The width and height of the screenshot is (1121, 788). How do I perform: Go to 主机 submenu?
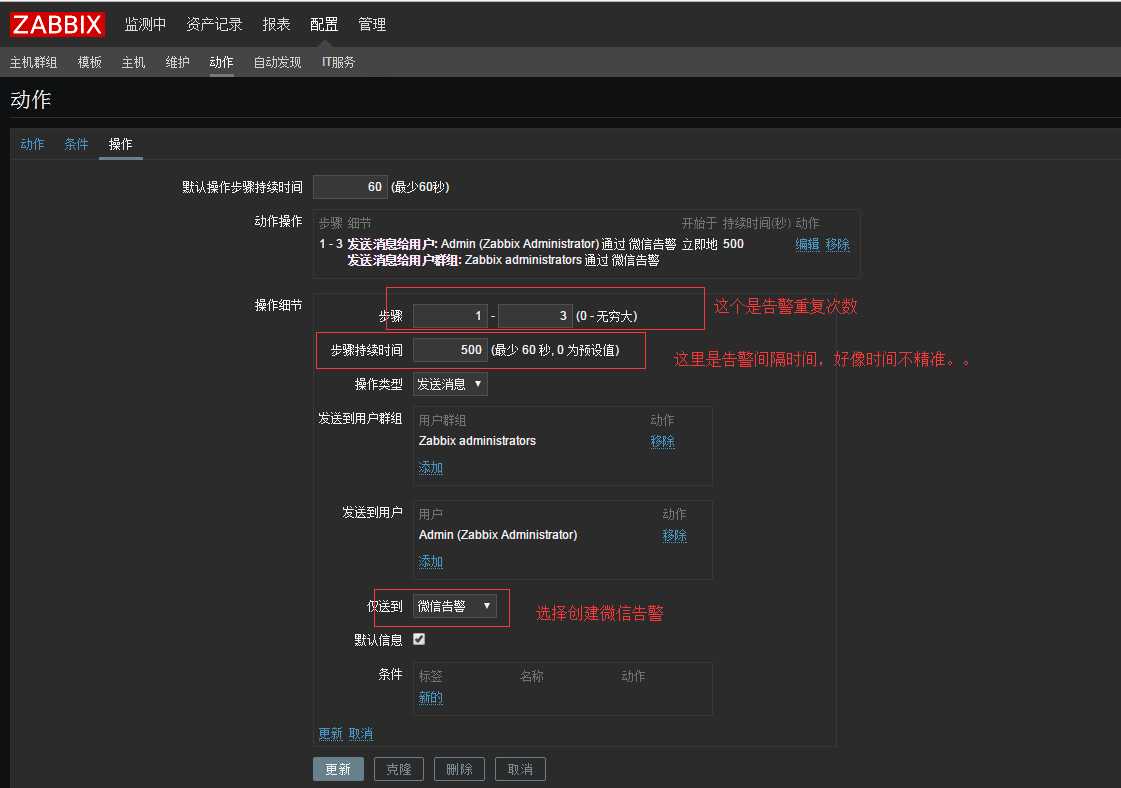[x=133, y=62]
